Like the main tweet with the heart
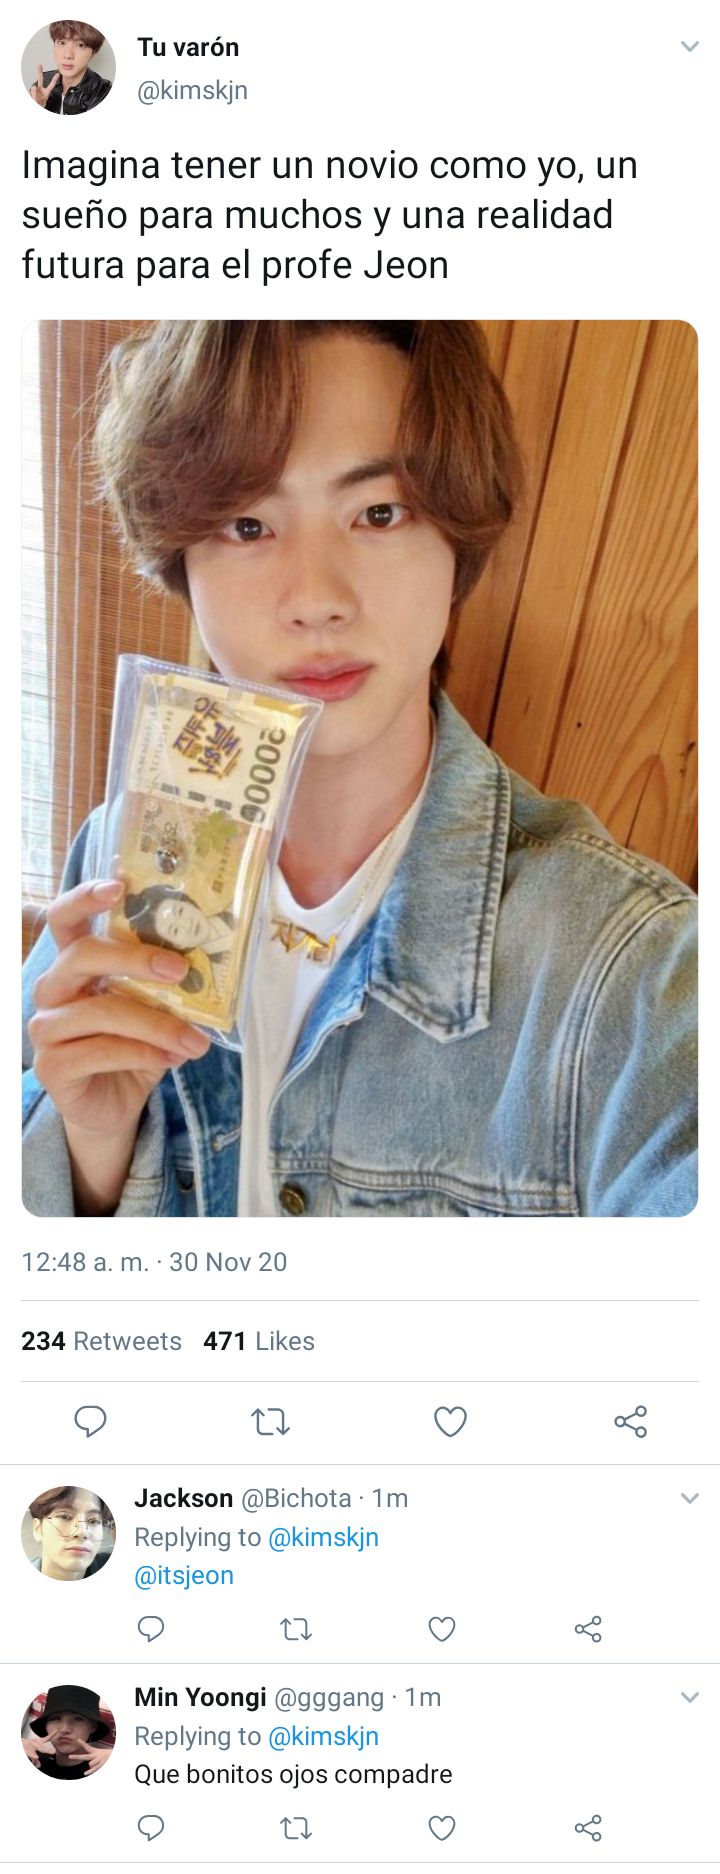This screenshot has height=1874, width=720. click(450, 1421)
